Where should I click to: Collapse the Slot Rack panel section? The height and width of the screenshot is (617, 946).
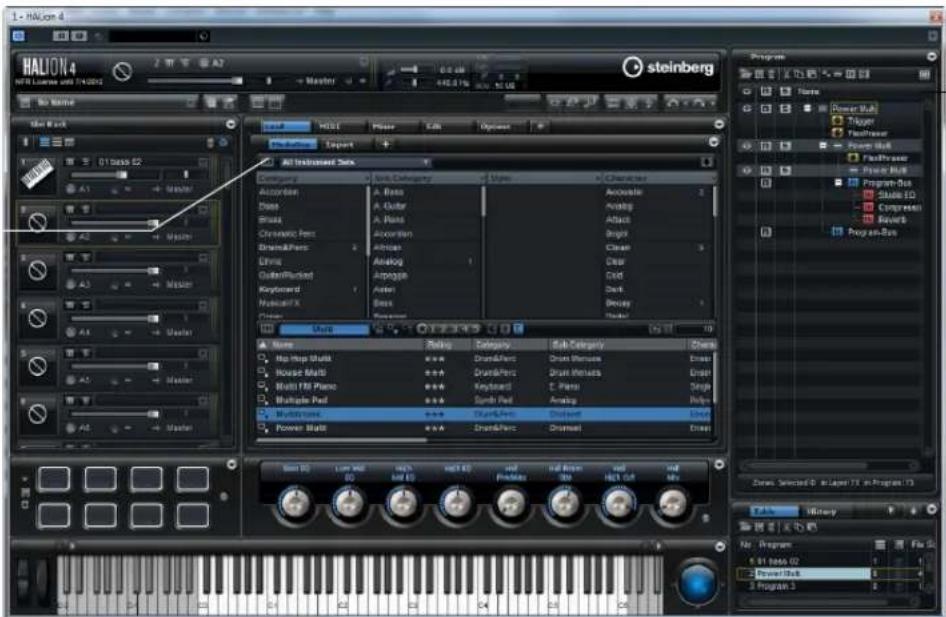coord(230,124)
